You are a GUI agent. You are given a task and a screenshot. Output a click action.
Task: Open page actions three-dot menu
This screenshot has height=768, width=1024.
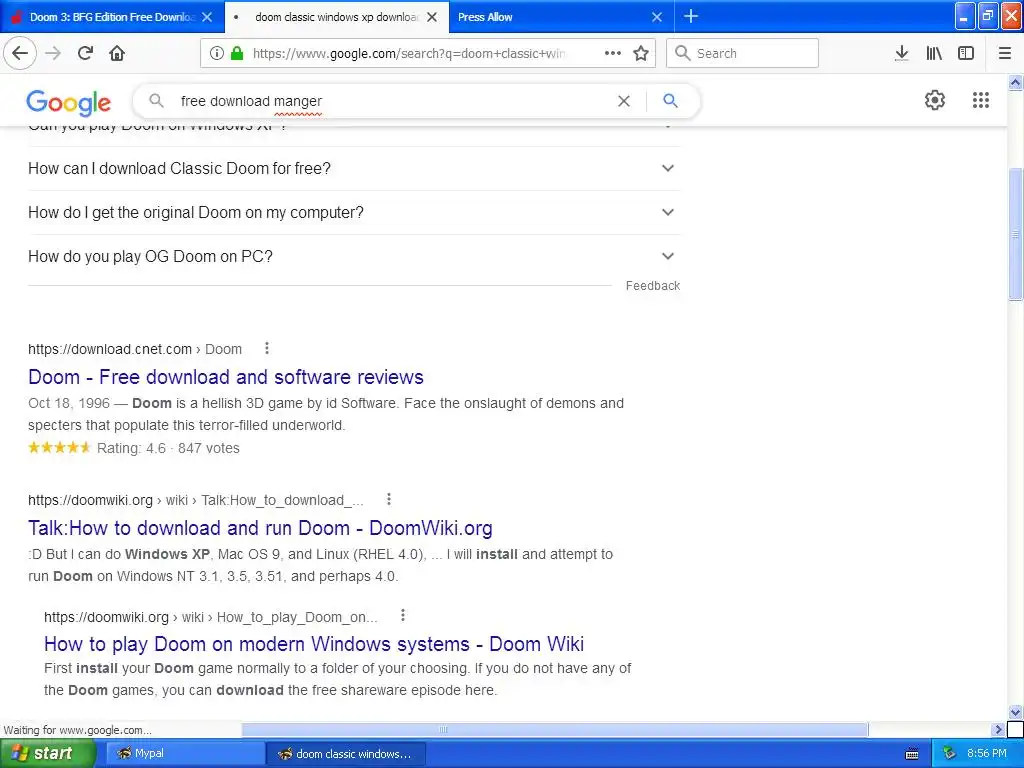(613, 53)
